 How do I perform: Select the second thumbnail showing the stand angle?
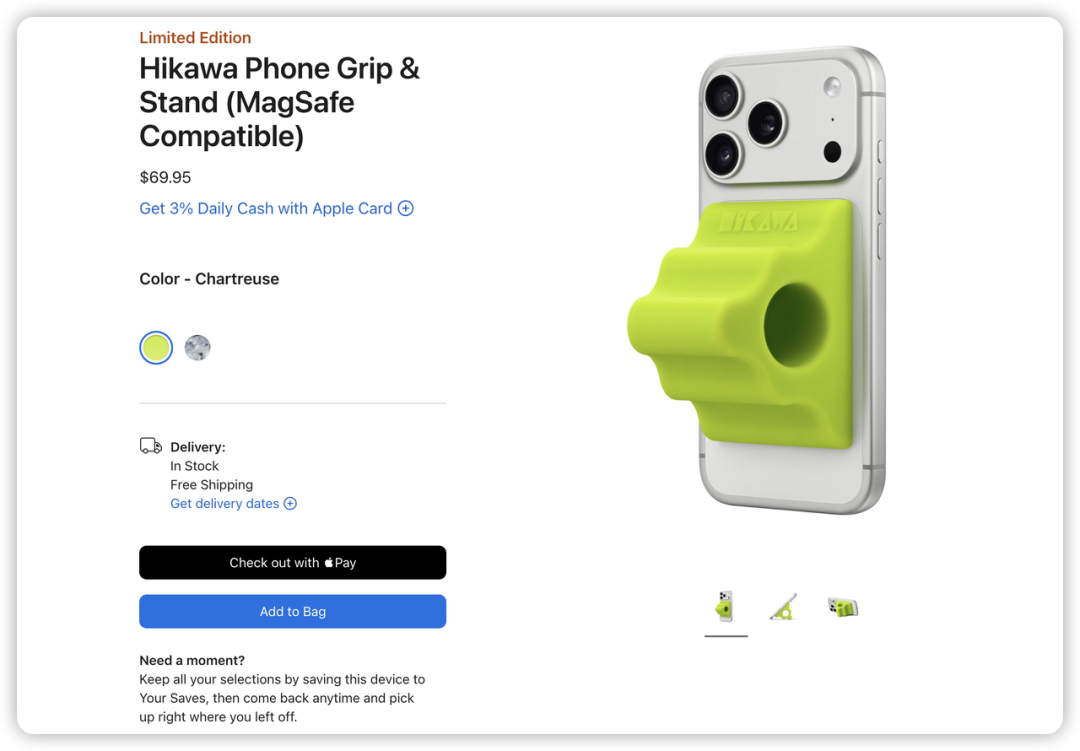pos(784,607)
